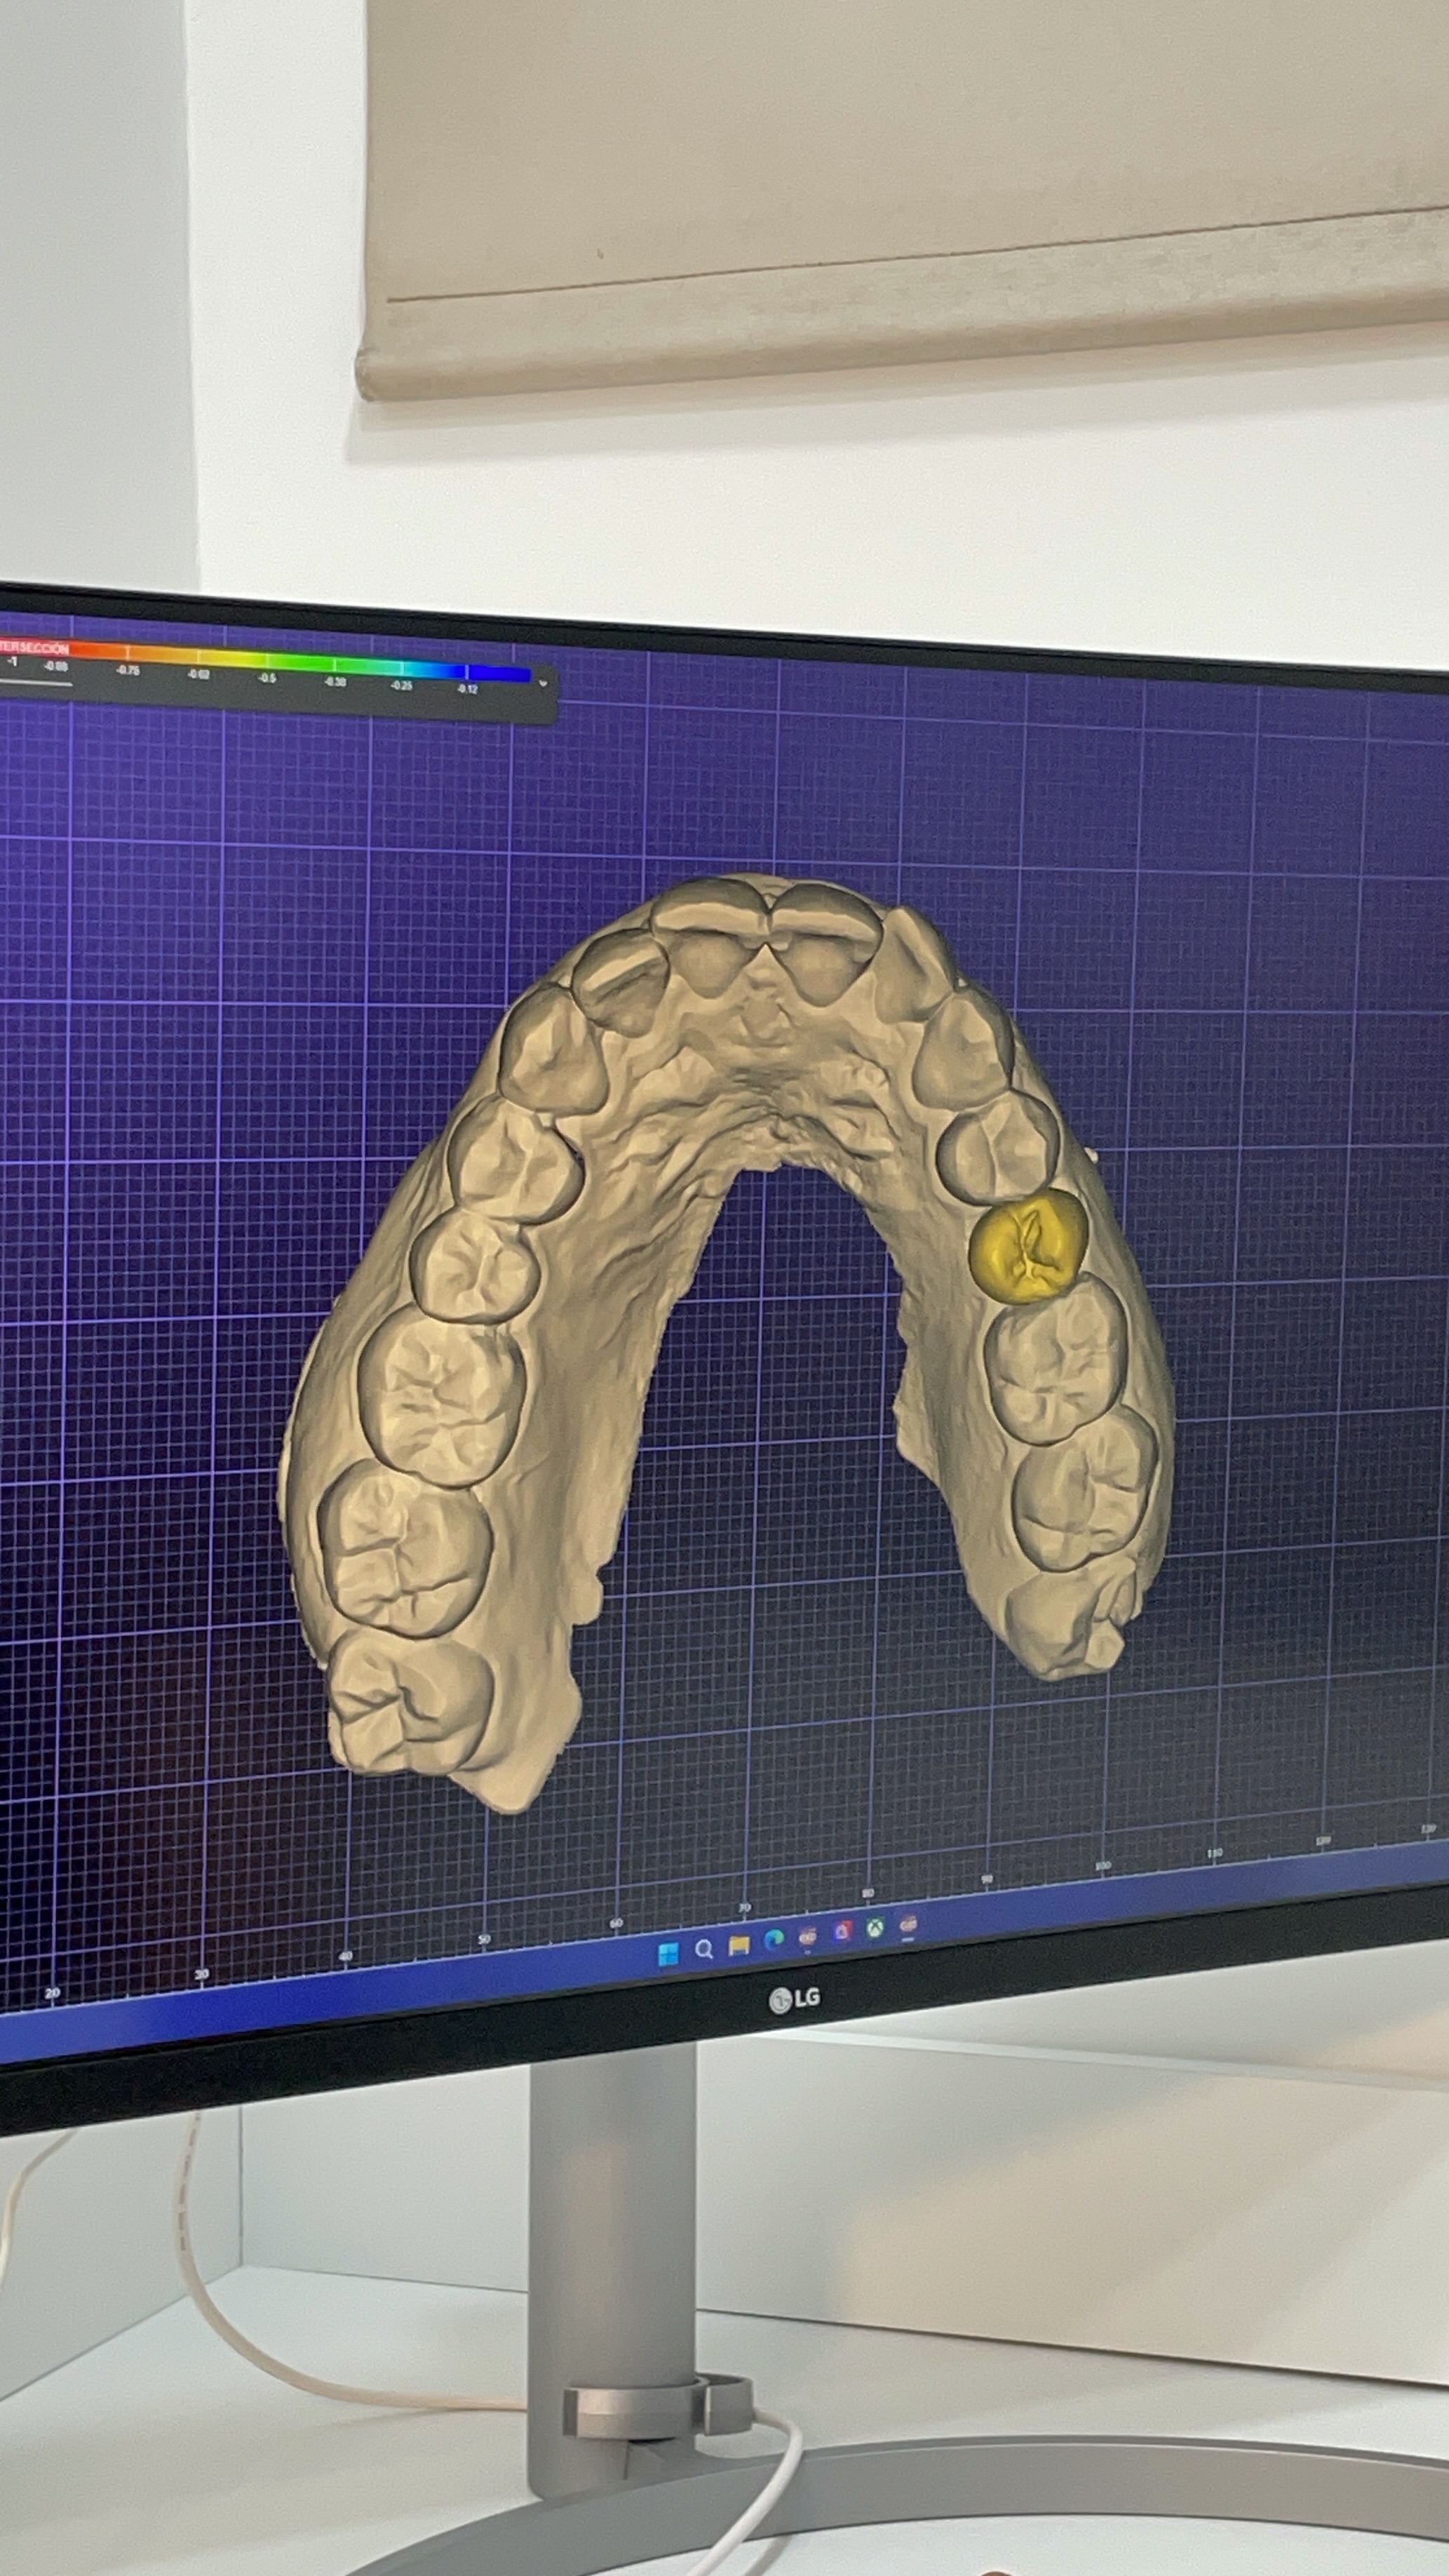Viewport: 1449px width, 2576px height.
Task: Click the -0.5 value on the scale
Action: [267, 678]
